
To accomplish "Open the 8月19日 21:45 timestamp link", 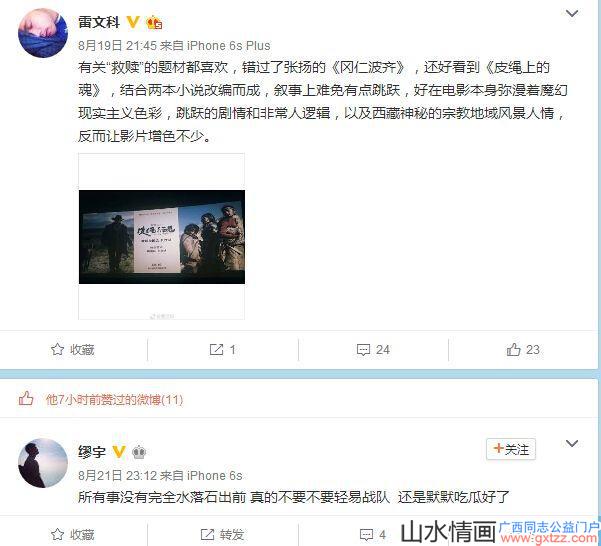I will [117, 46].
